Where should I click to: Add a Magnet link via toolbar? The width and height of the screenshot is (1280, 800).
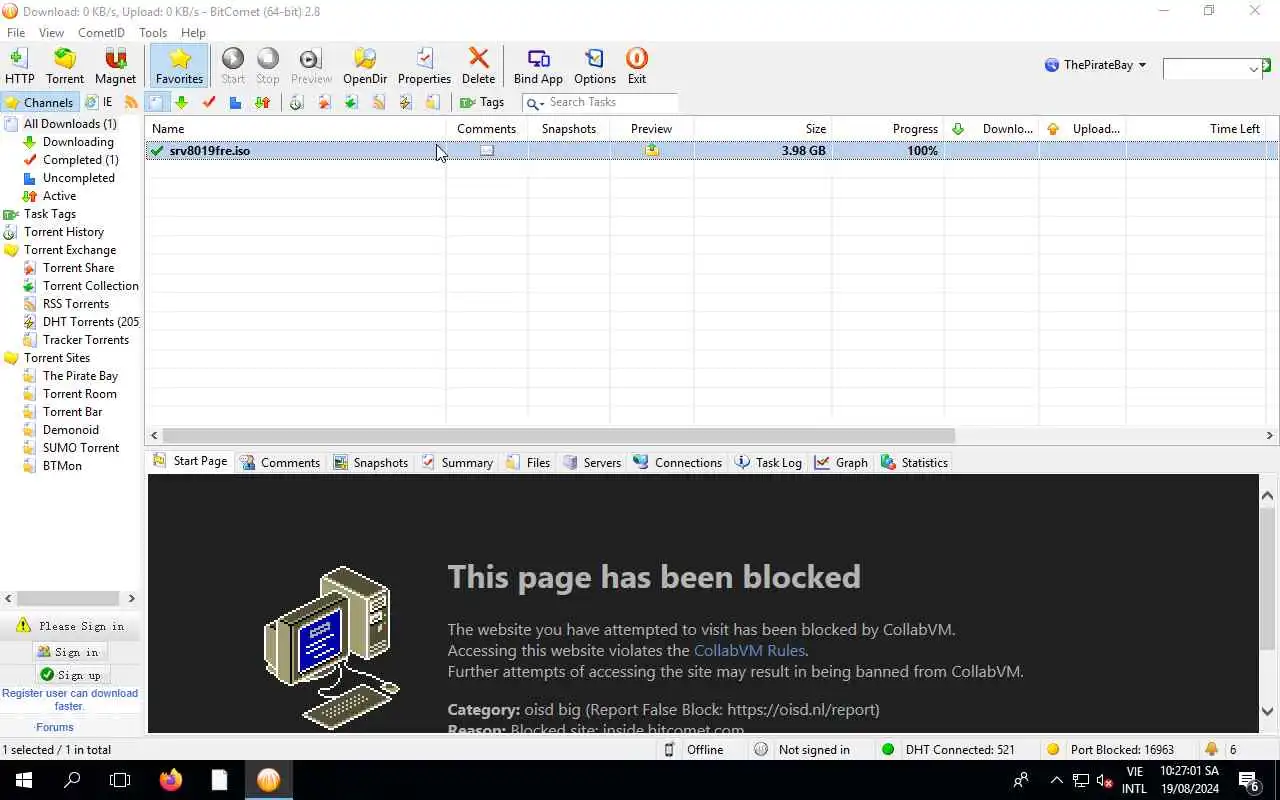(115, 66)
